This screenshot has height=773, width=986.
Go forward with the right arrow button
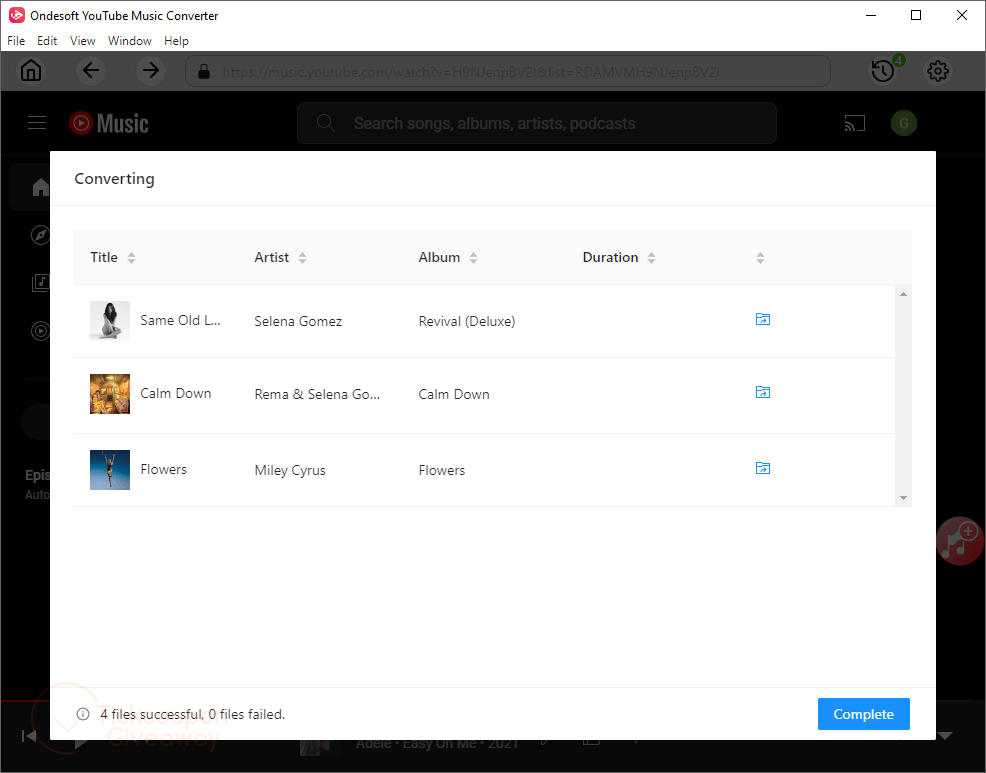click(x=151, y=70)
